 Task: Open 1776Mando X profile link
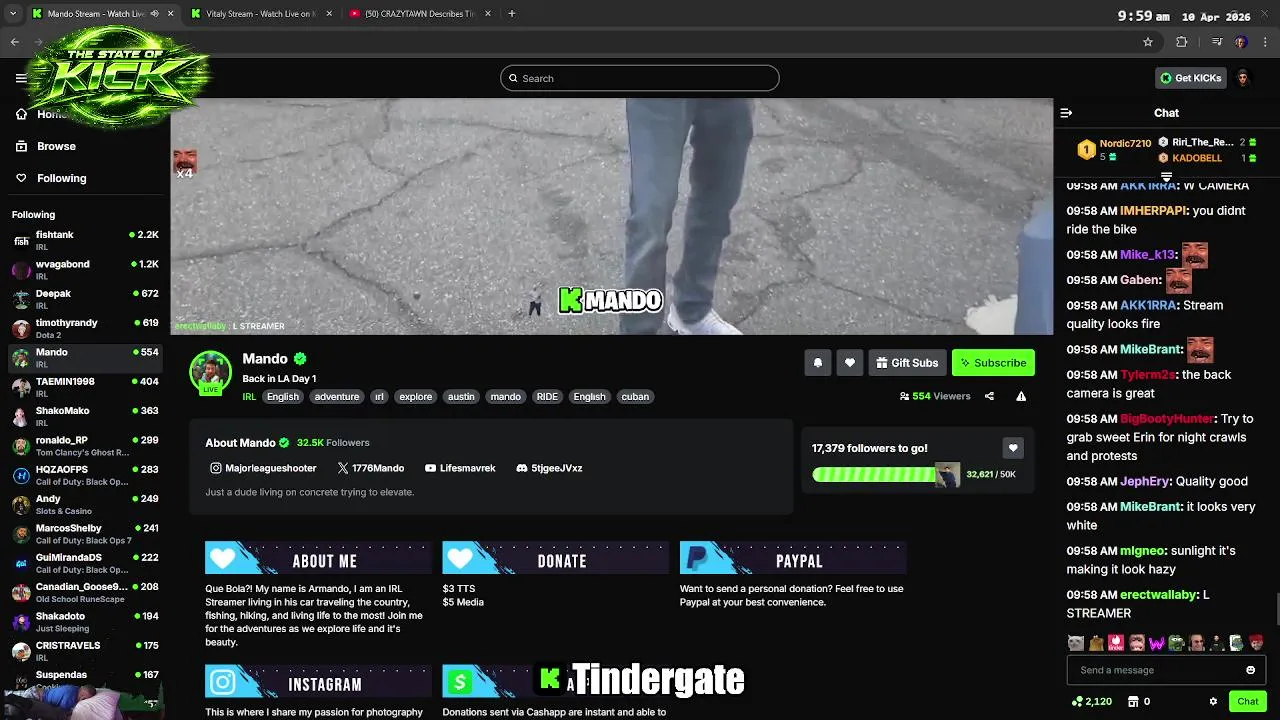point(371,468)
